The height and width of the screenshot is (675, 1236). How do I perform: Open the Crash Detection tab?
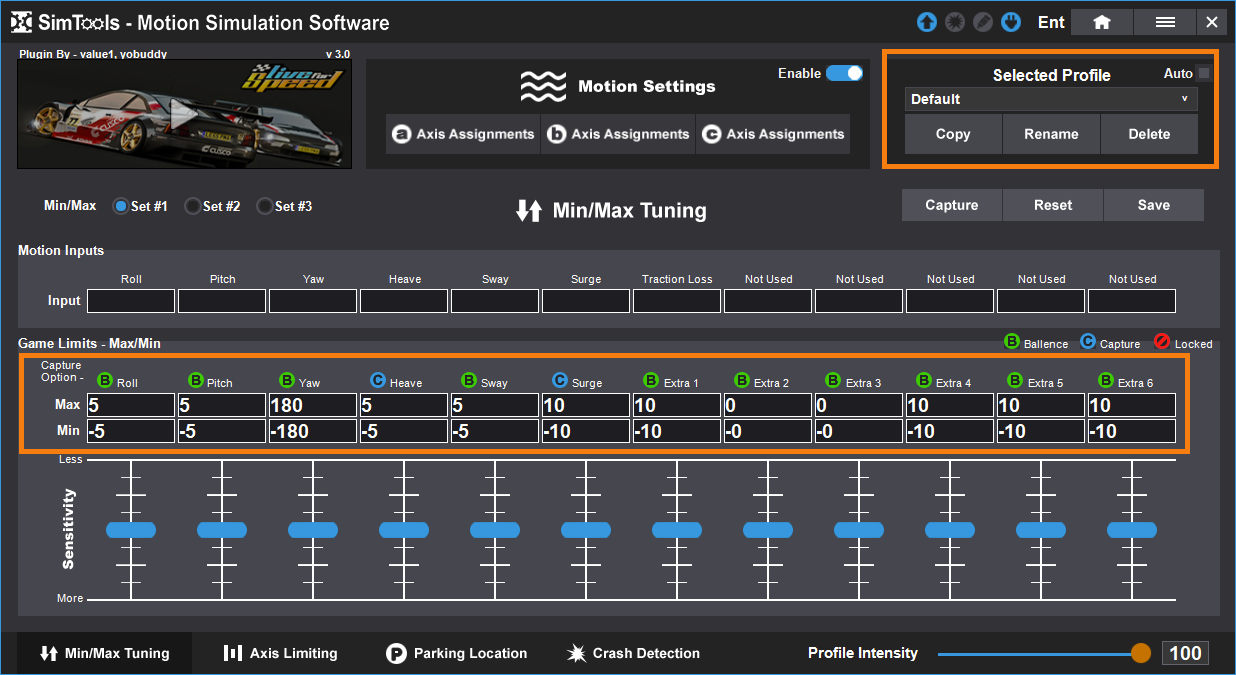[x=633, y=653]
